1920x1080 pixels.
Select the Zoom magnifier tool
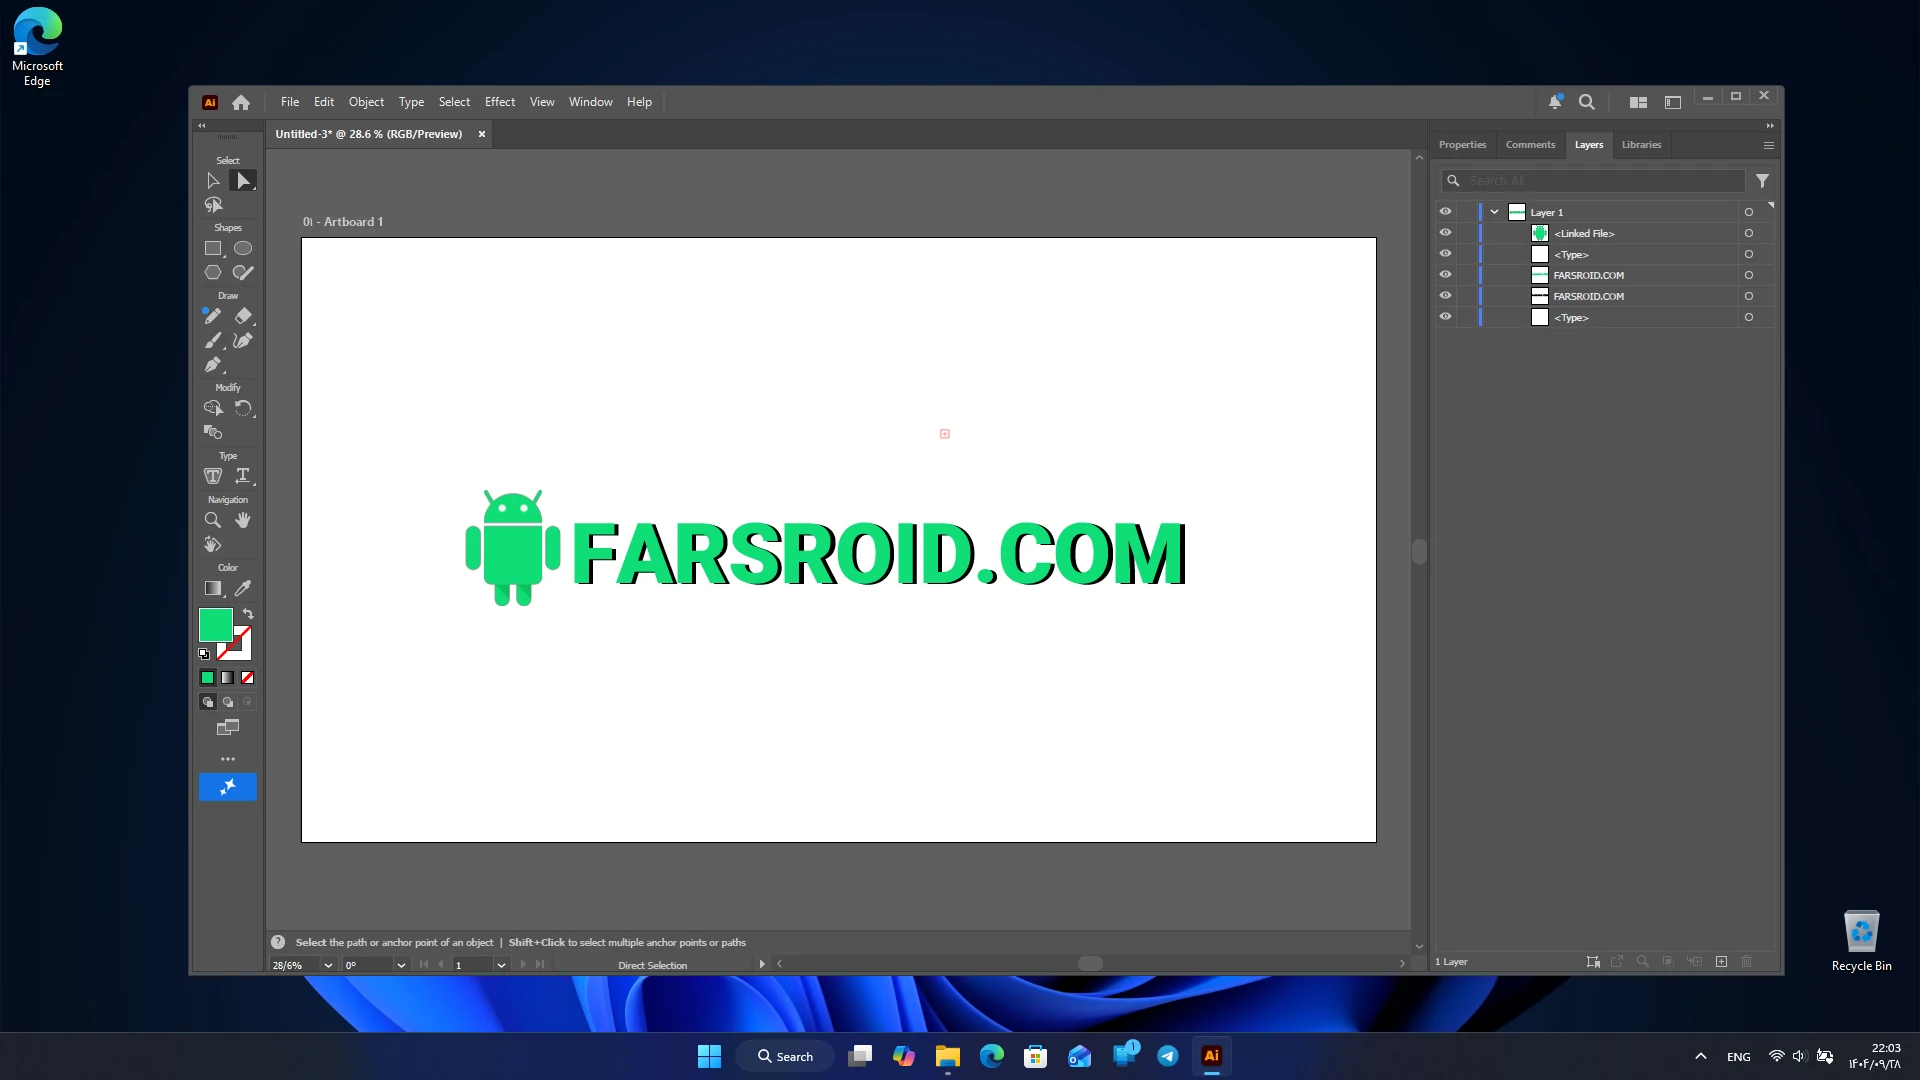[x=213, y=520]
